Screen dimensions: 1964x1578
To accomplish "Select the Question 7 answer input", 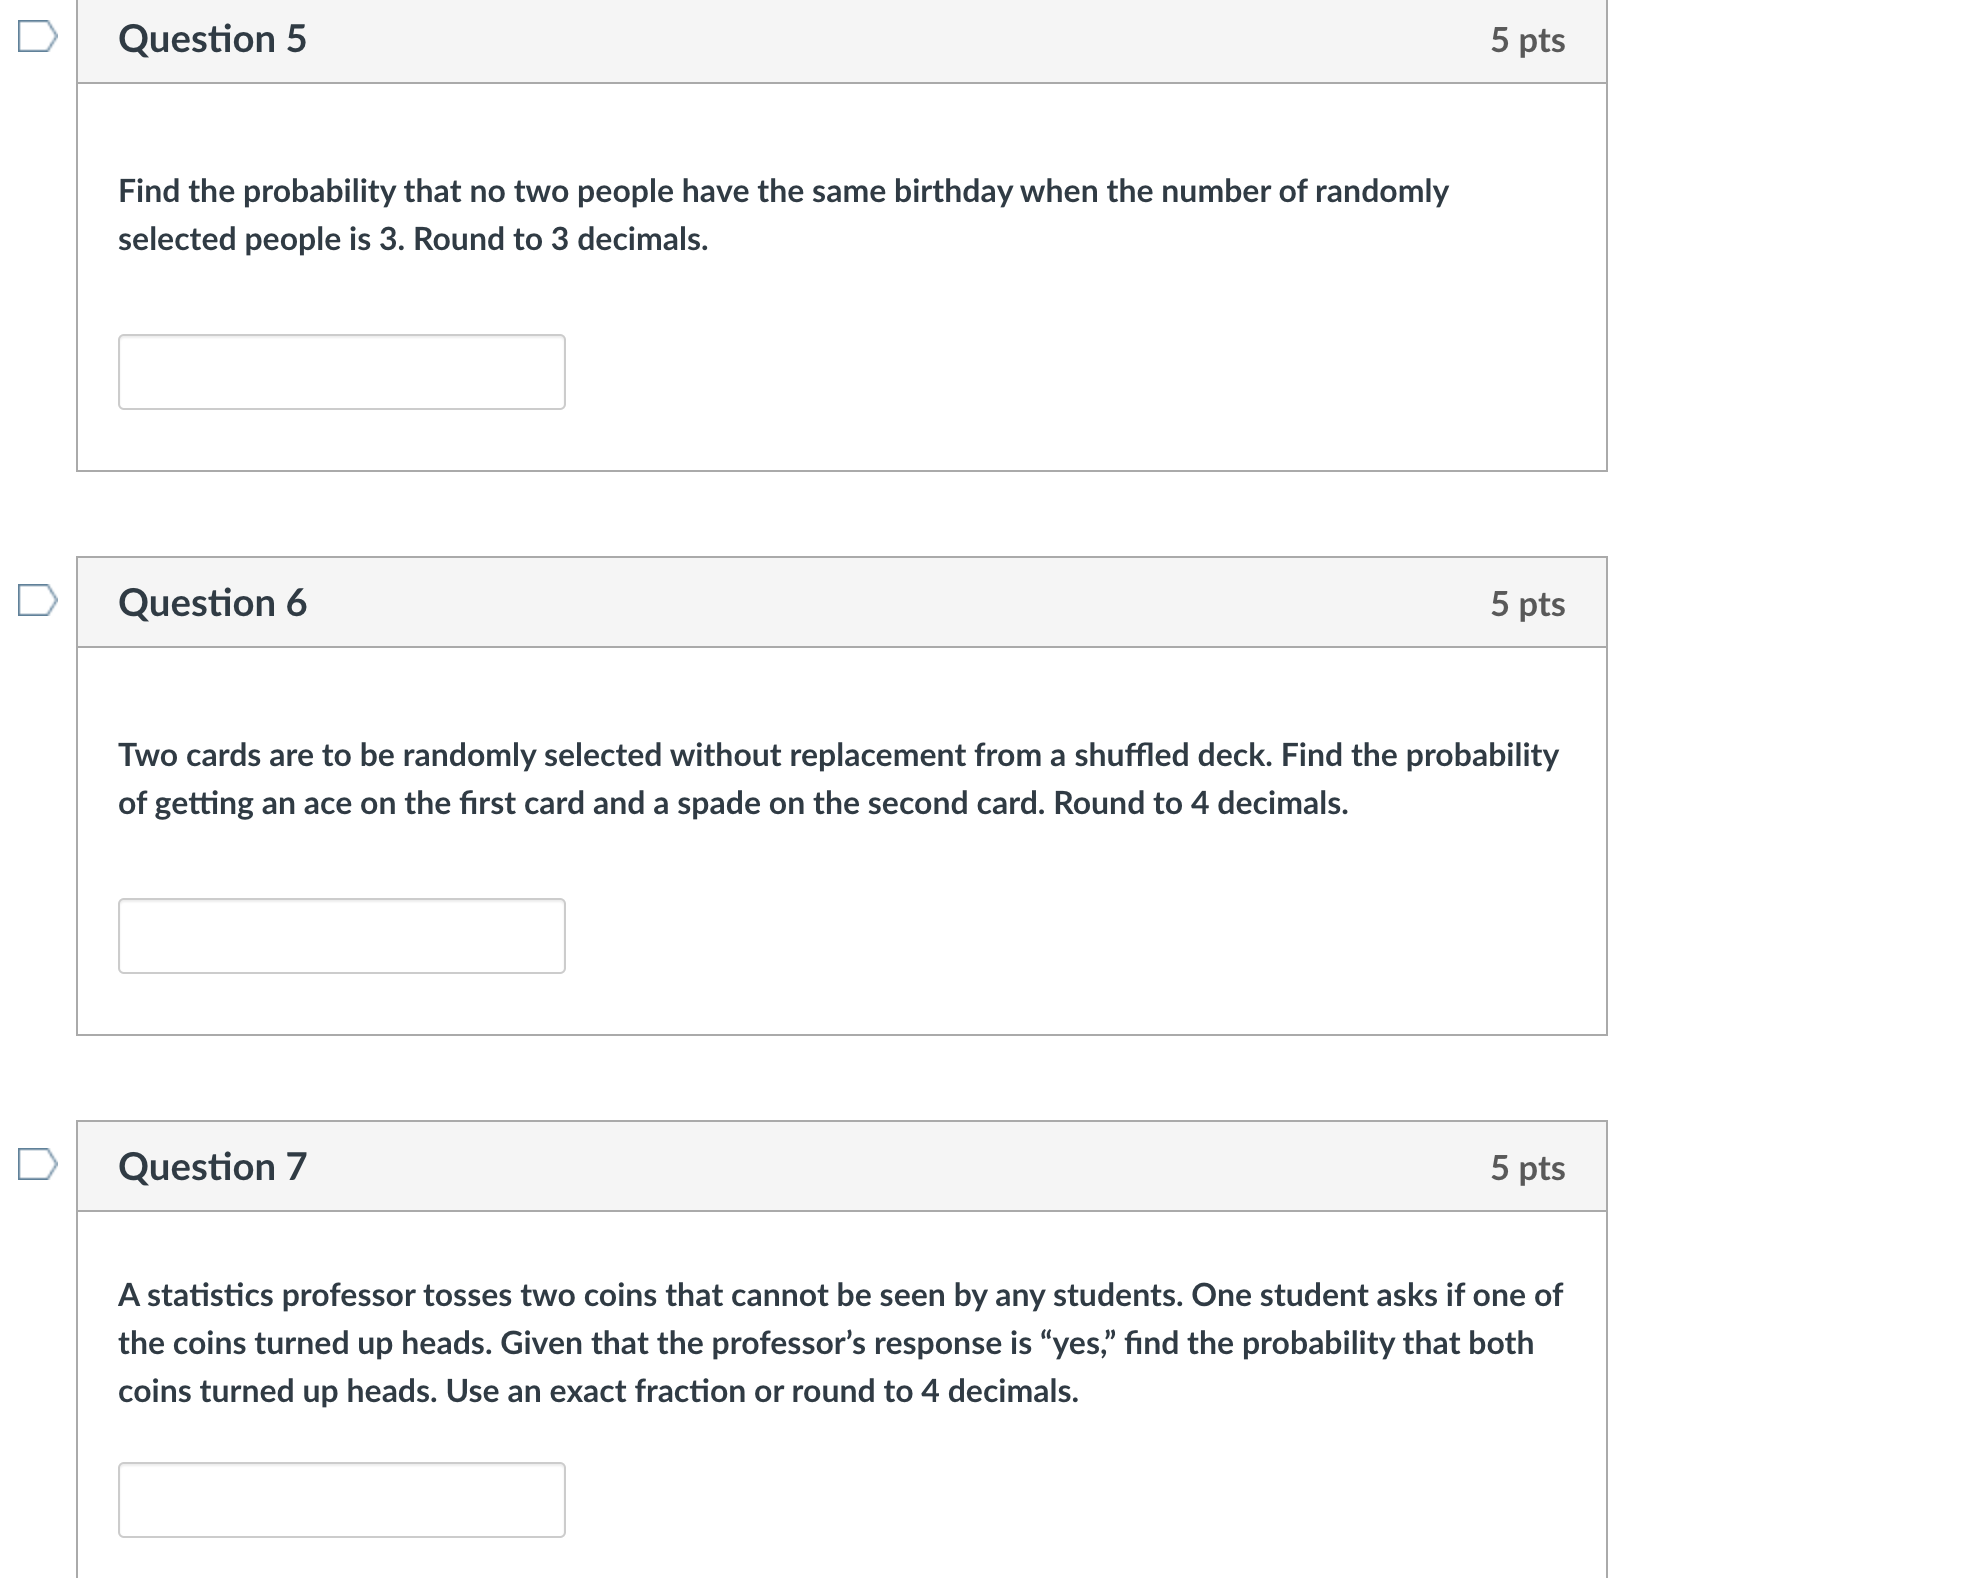I will click(x=341, y=1500).
